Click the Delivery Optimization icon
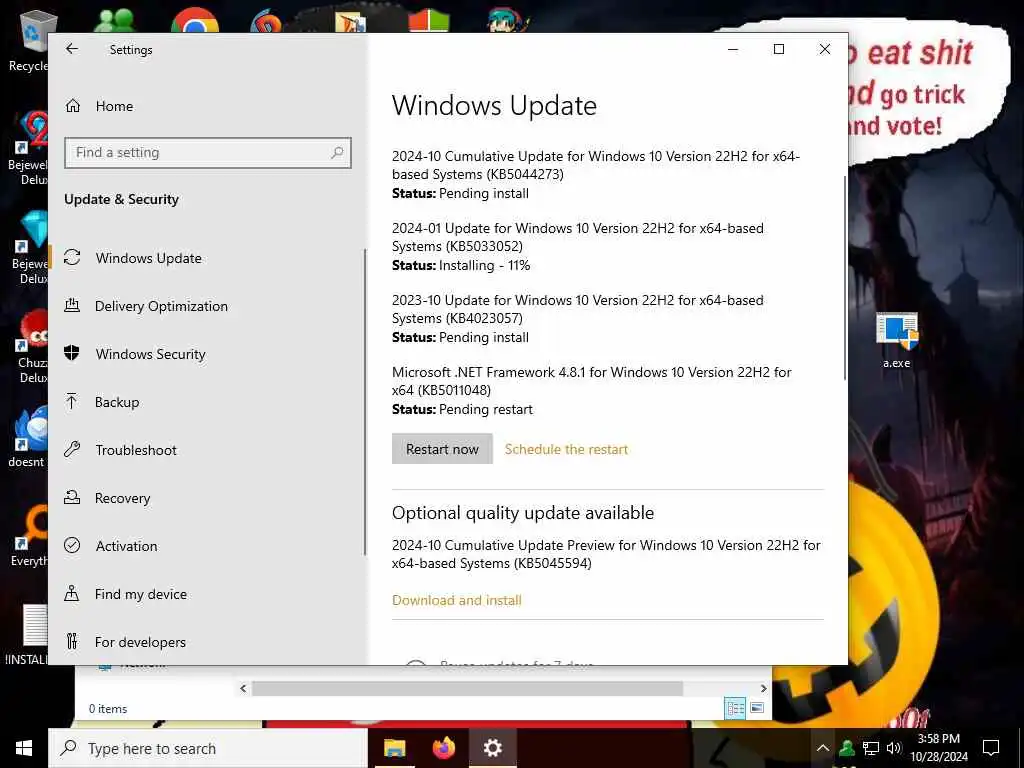This screenshot has width=1024, height=768. click(x=72, y=305)
